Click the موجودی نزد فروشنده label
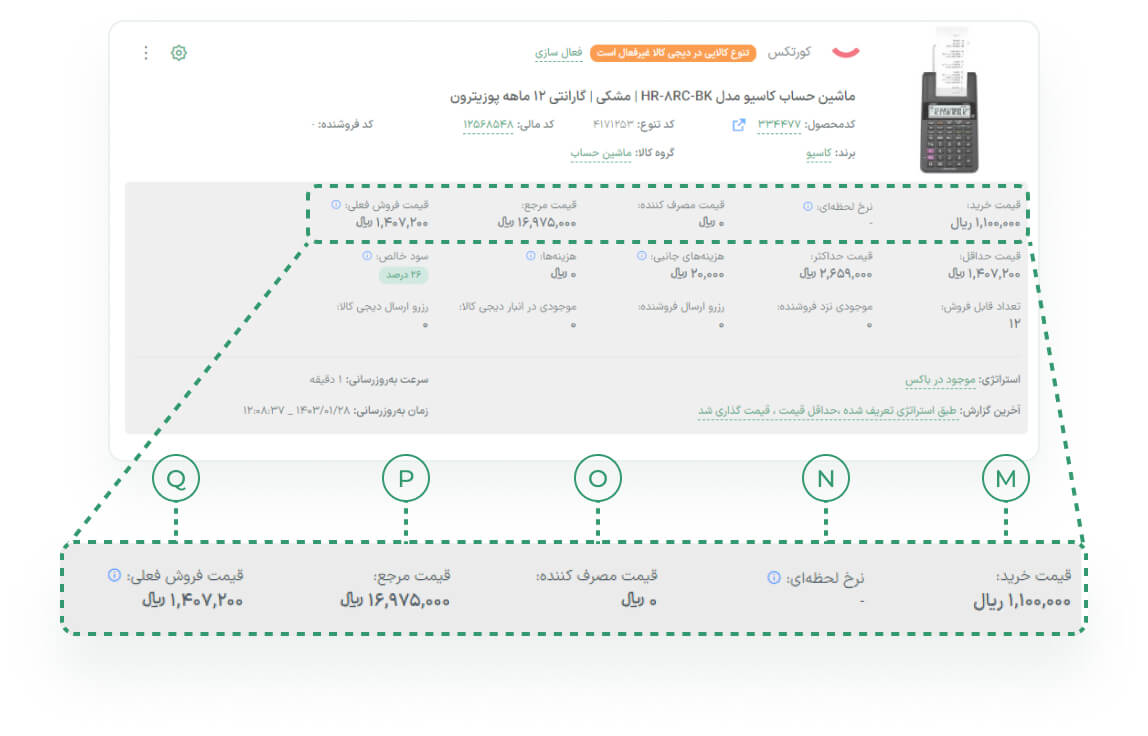The image size is (1148, 736). (824, 307)
